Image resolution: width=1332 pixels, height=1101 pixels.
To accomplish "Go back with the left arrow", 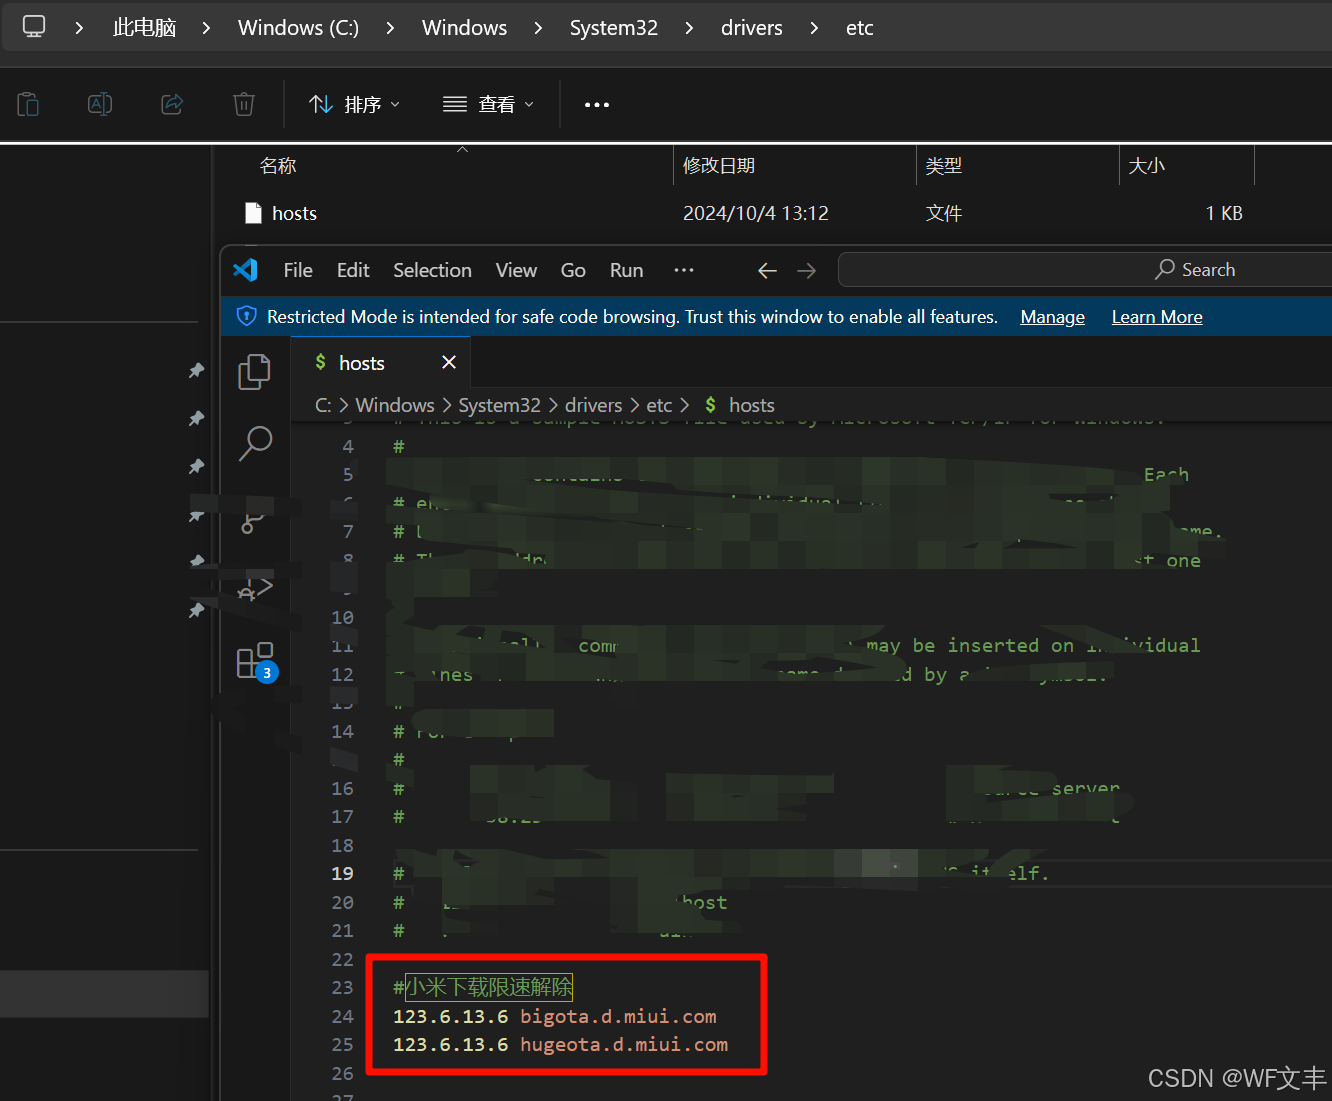I will point(767,271).
